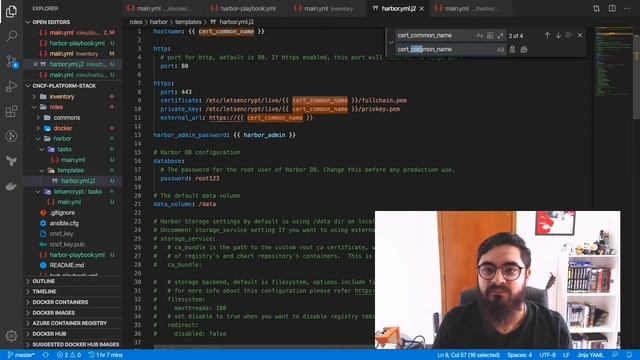Open the Extensions view
Viewport: 640px width, 360px height.
[11, 111]
